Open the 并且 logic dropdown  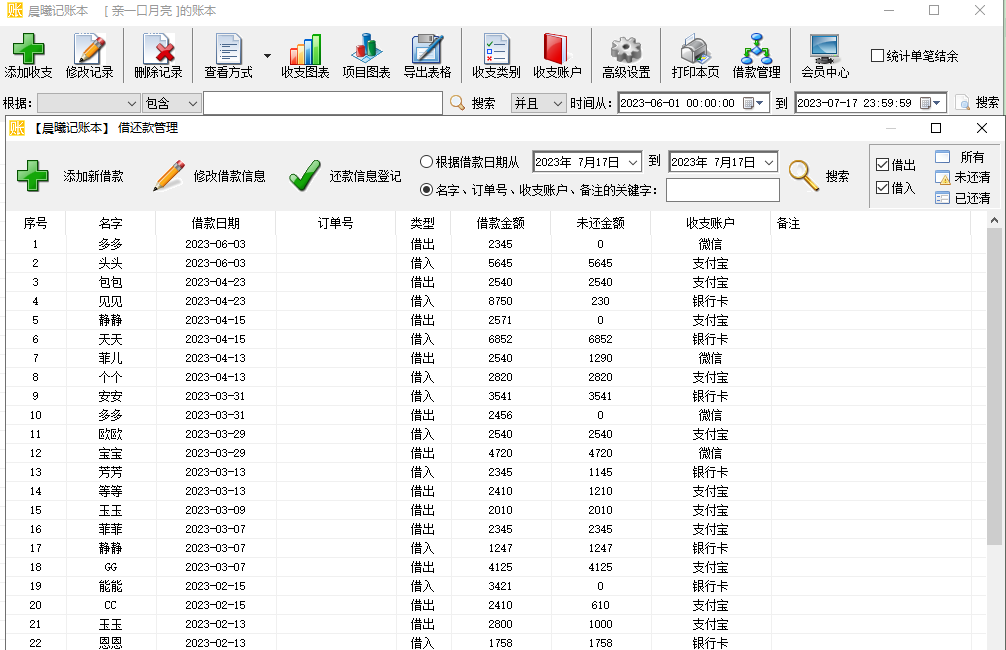pos(538,103)
